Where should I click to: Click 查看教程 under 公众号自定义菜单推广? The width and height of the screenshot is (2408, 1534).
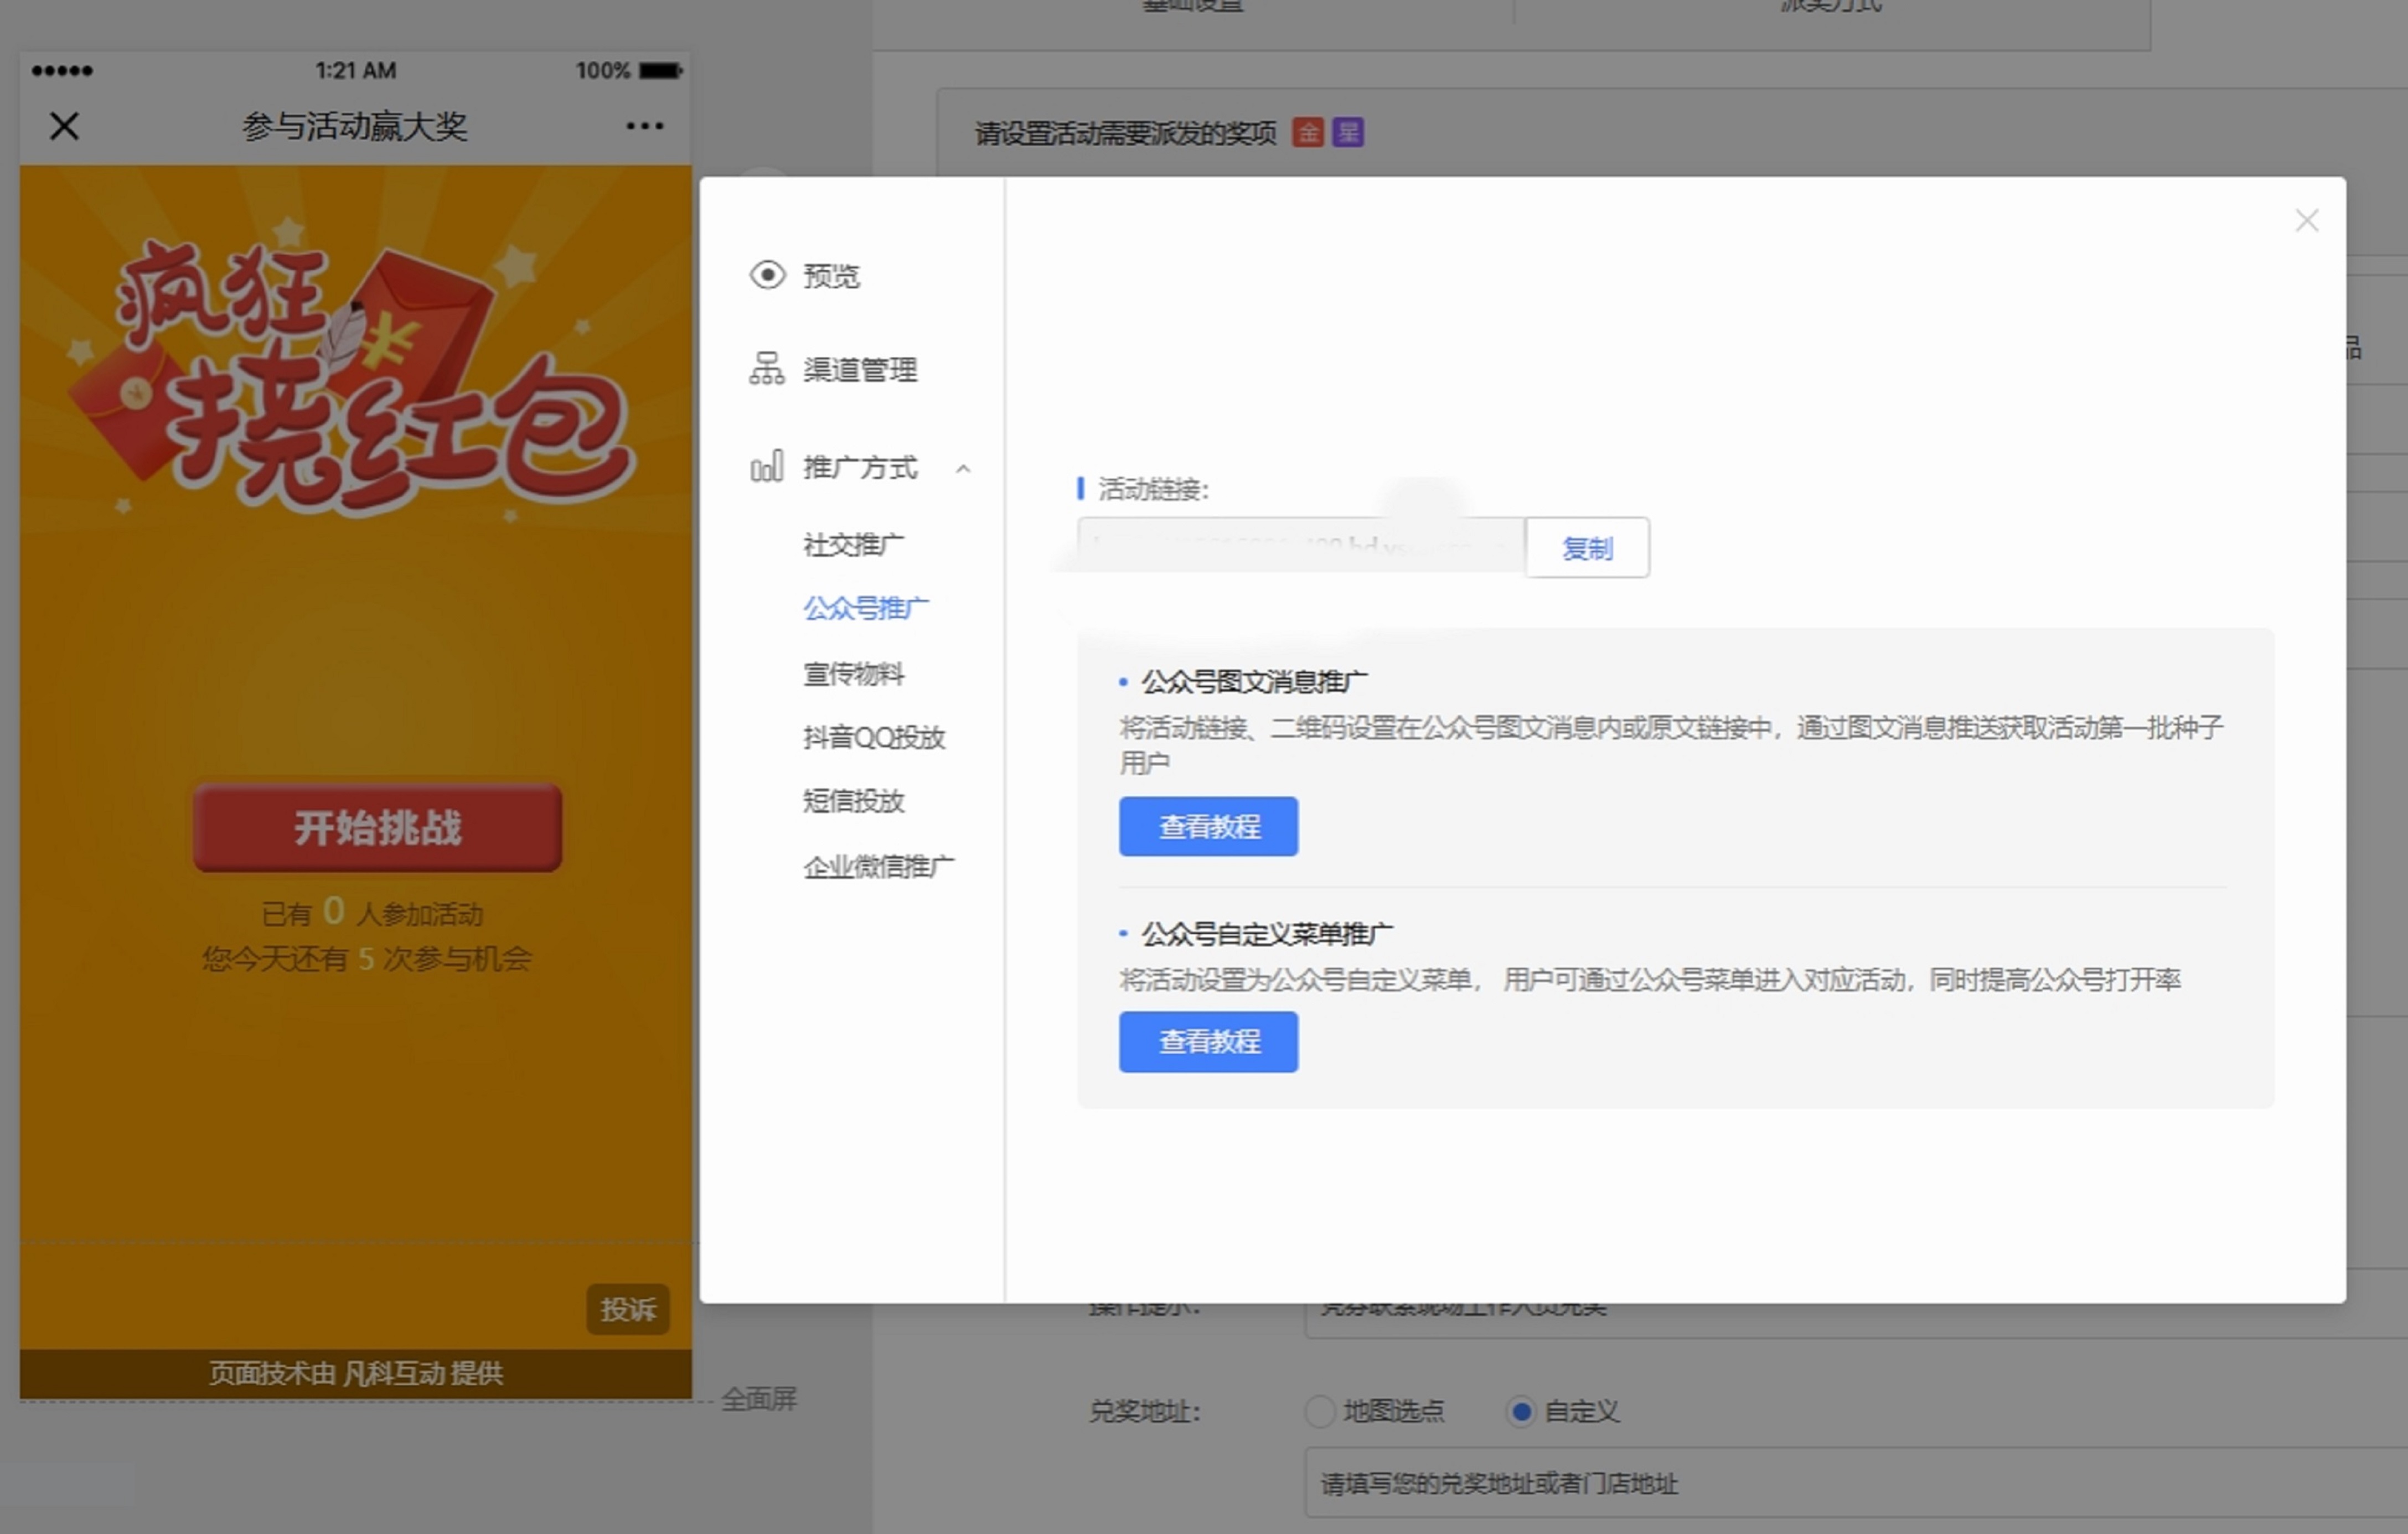point(1208,1042)
